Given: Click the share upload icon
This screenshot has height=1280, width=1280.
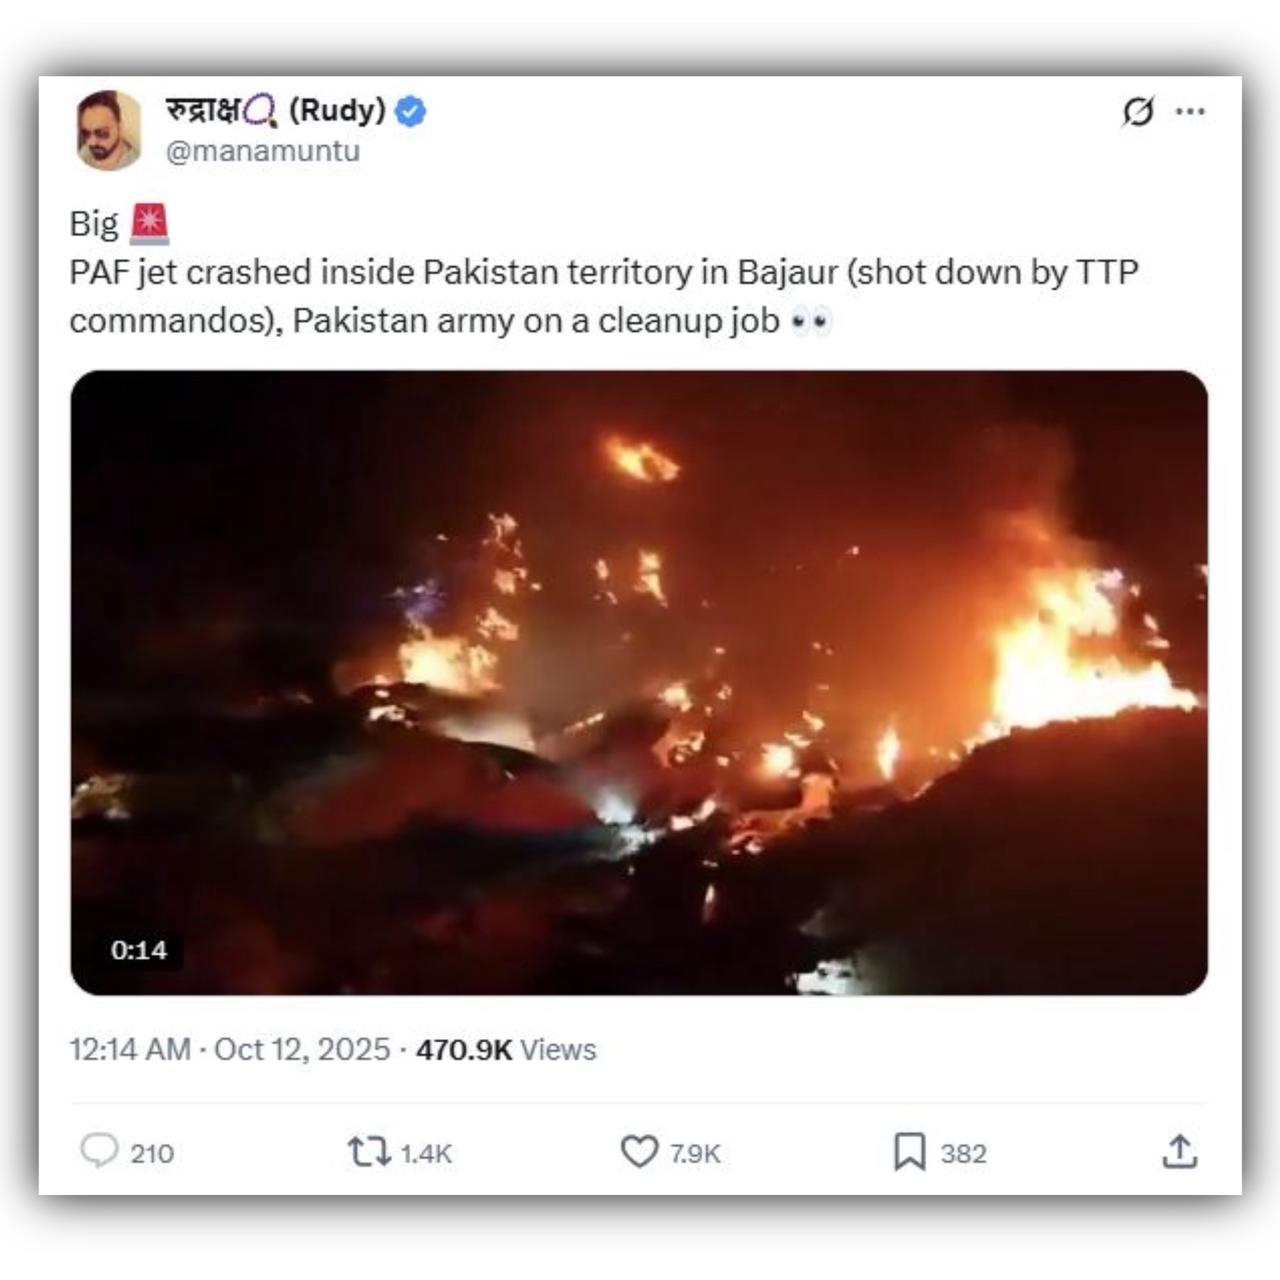Looking at the screenshot, I should (1180, 1152).
